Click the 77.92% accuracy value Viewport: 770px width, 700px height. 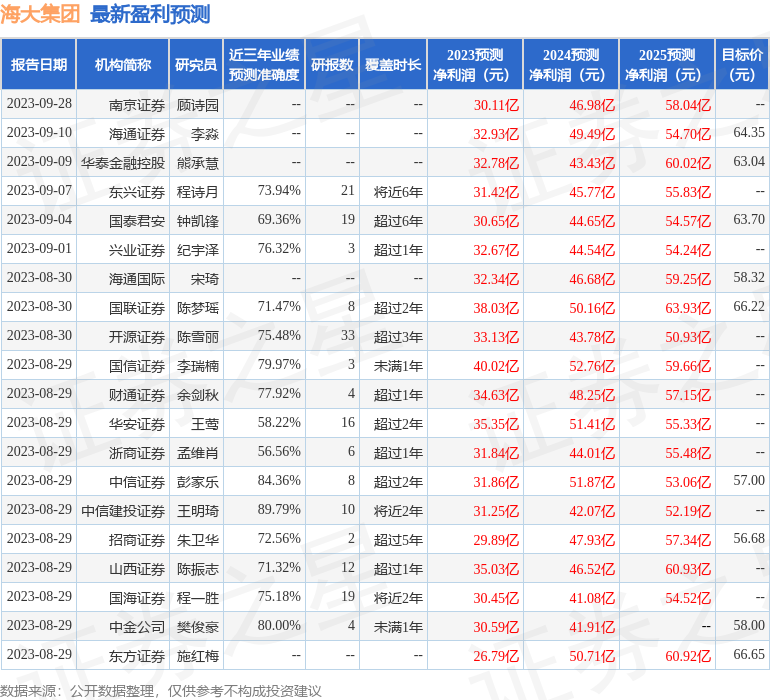(279, 393)
